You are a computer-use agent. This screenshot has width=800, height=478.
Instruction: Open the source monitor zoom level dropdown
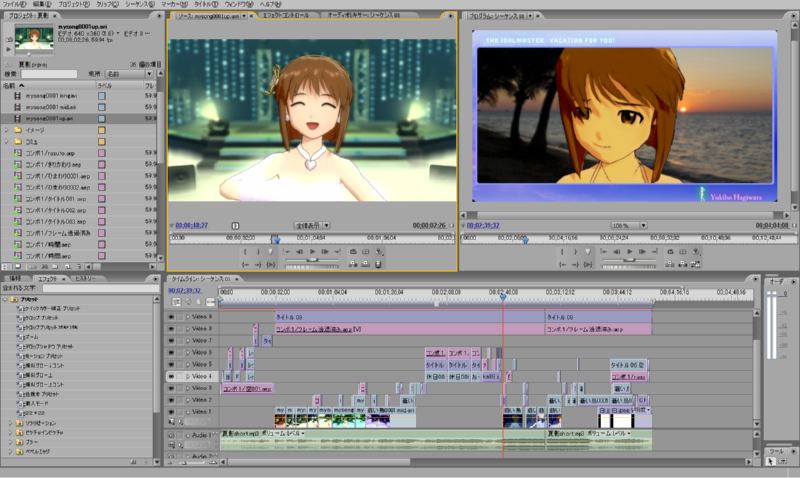coord(313,225)
